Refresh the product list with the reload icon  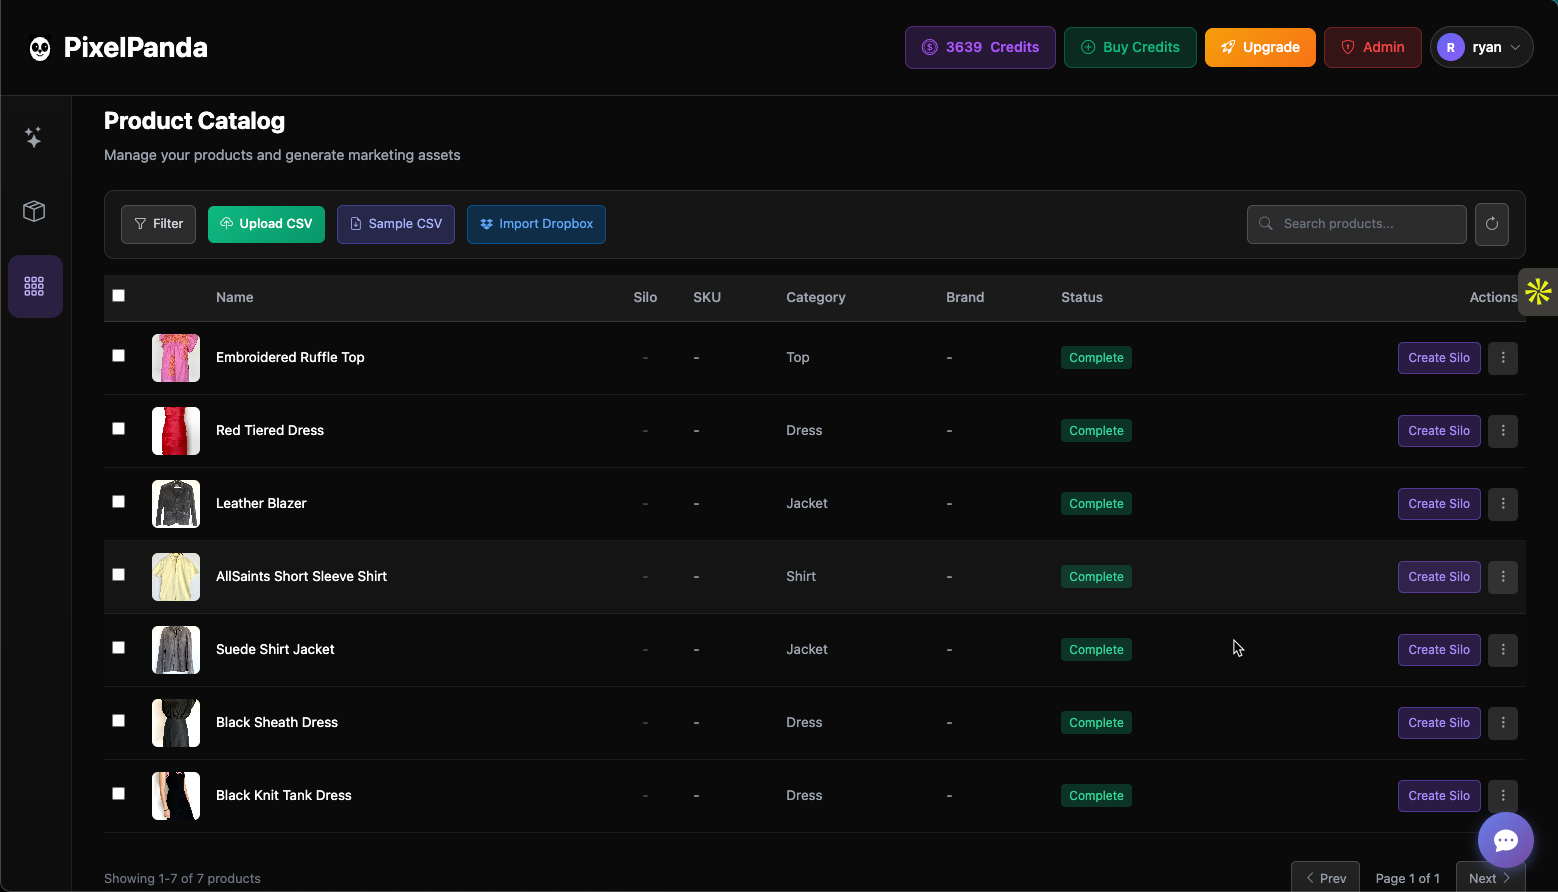tap(1491, 224)
